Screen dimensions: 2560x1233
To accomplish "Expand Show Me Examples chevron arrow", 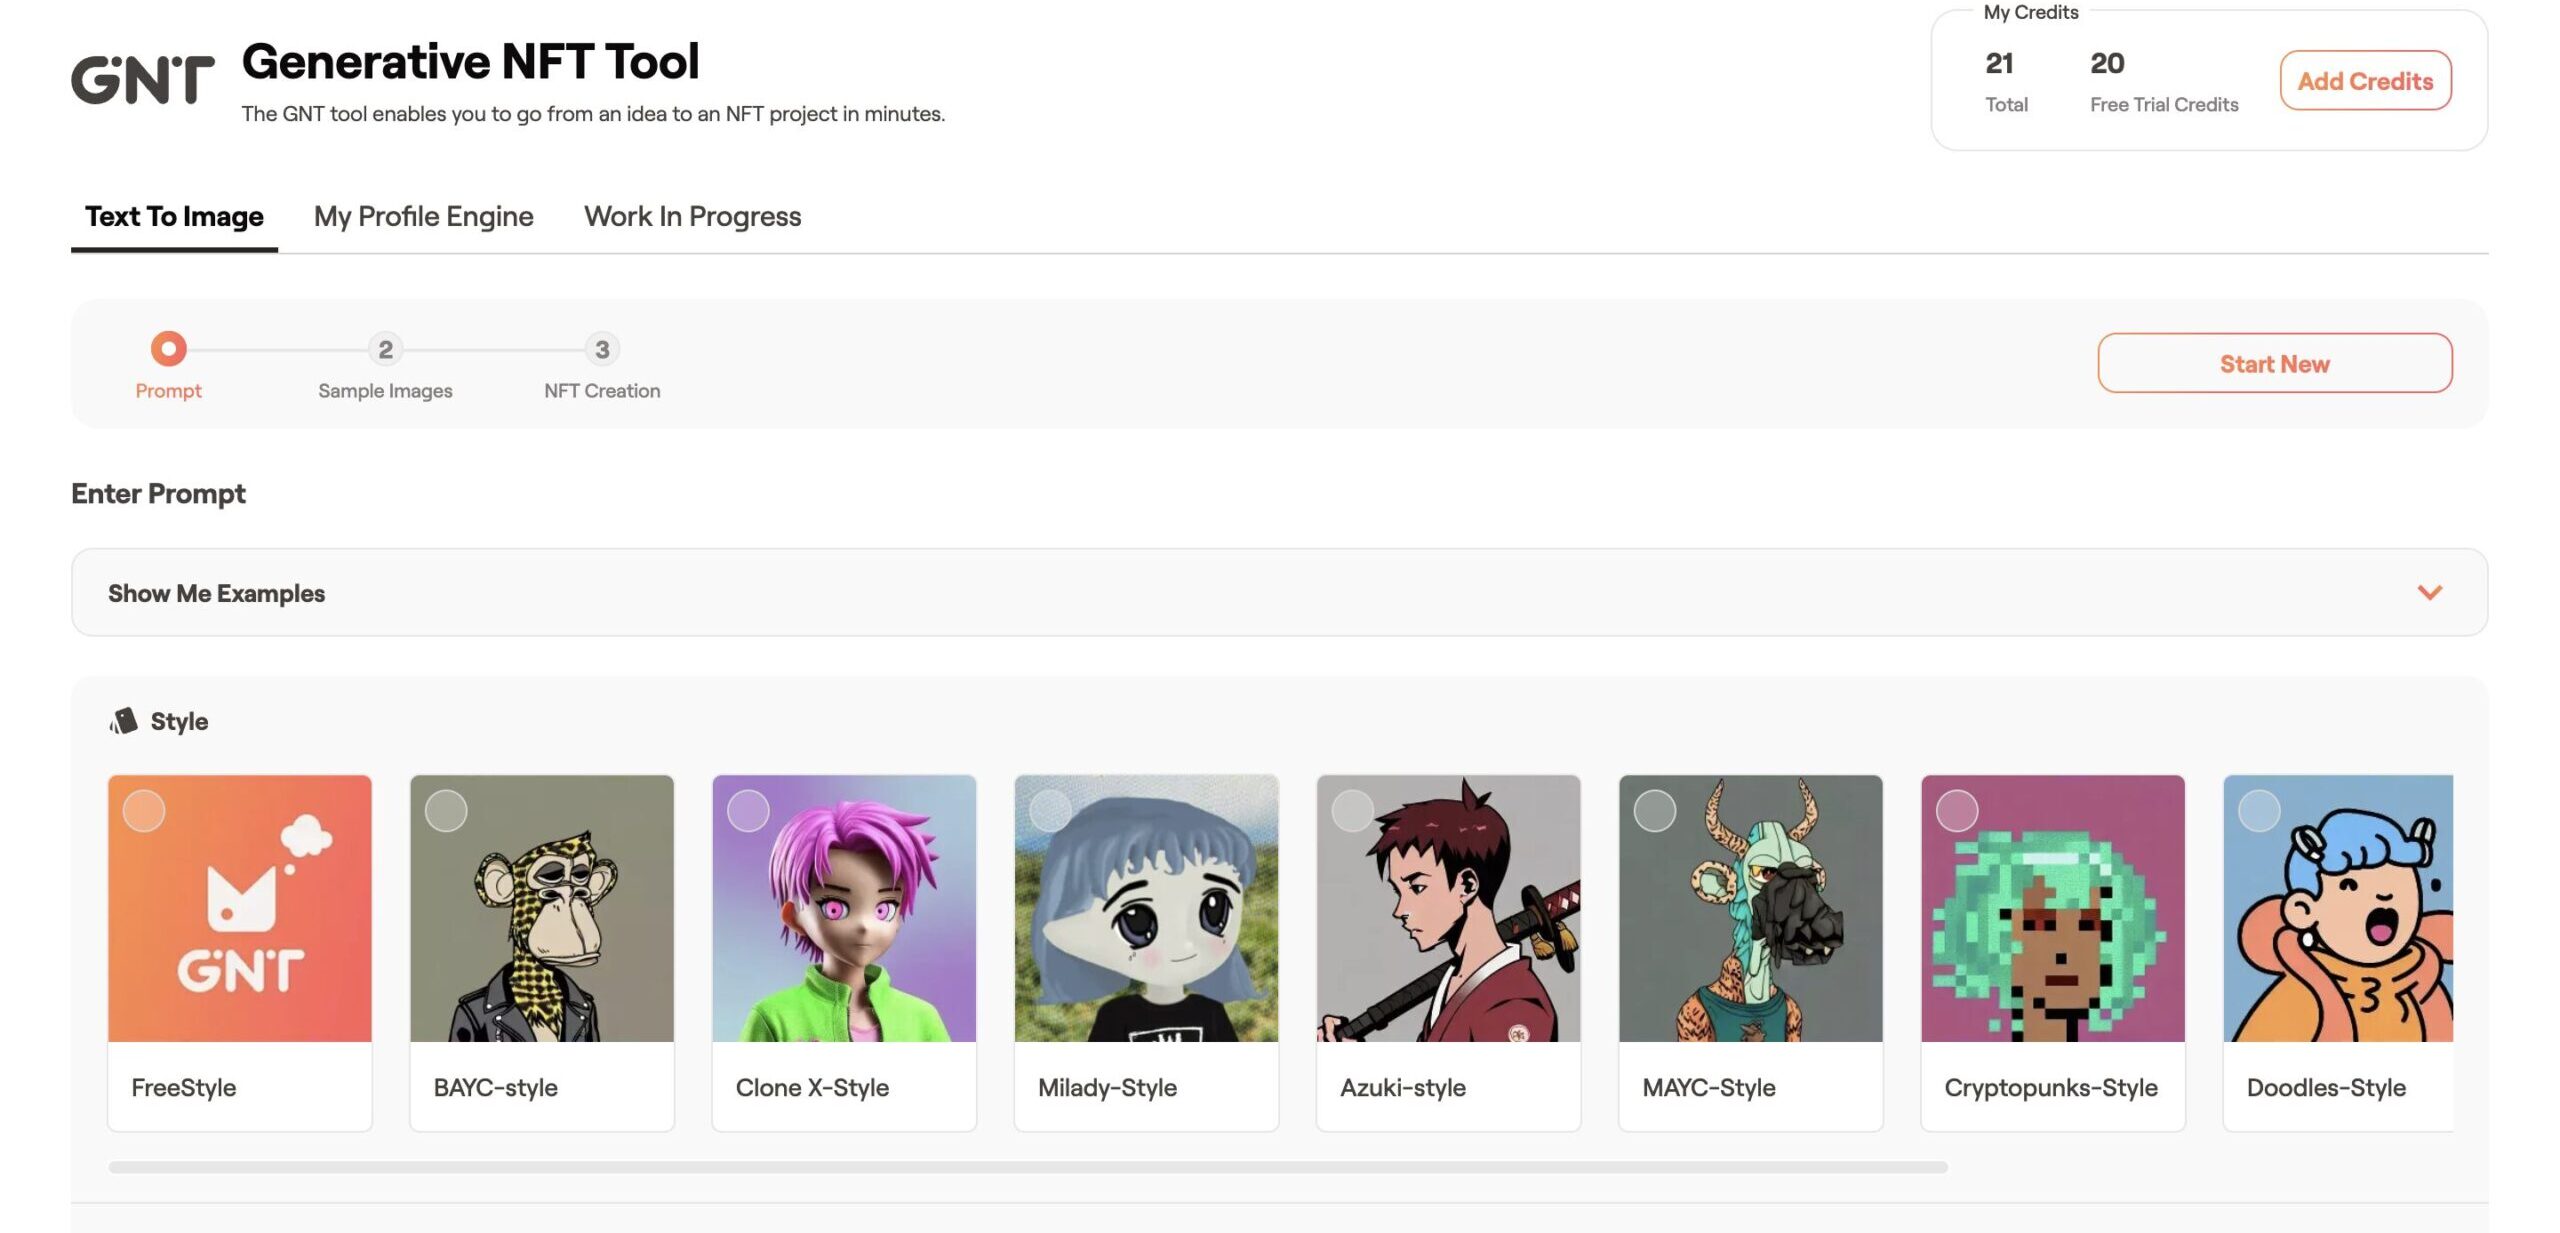I will (x=2429, y=592).
